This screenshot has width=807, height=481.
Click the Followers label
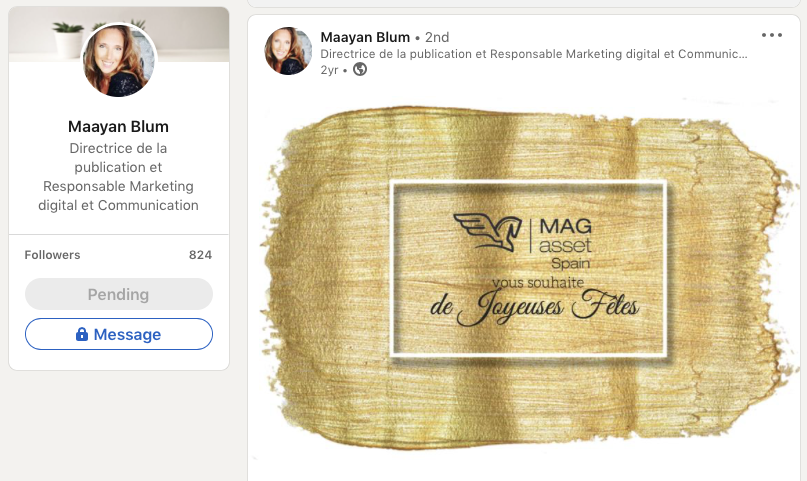coord(52,255)
